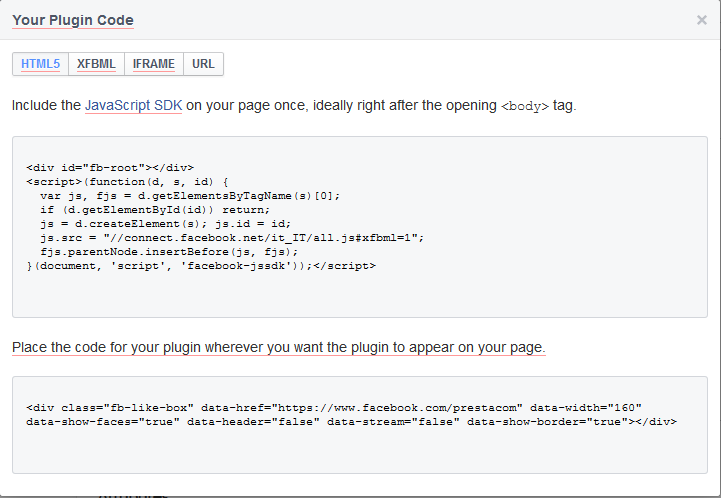Click the getElementsByTagName code line
721x498 pixels.
(x=190, y=196)
